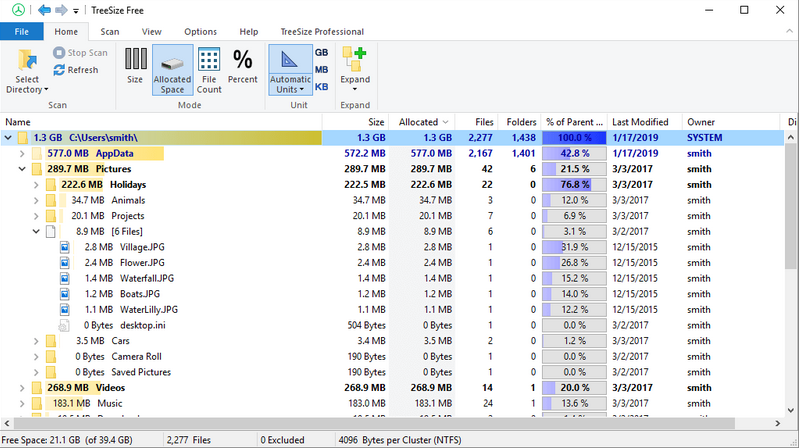Image resolution: width=799 pixels, height=448 pixels.
Task: Click the back navigation arrow
Action: point(44,10)
